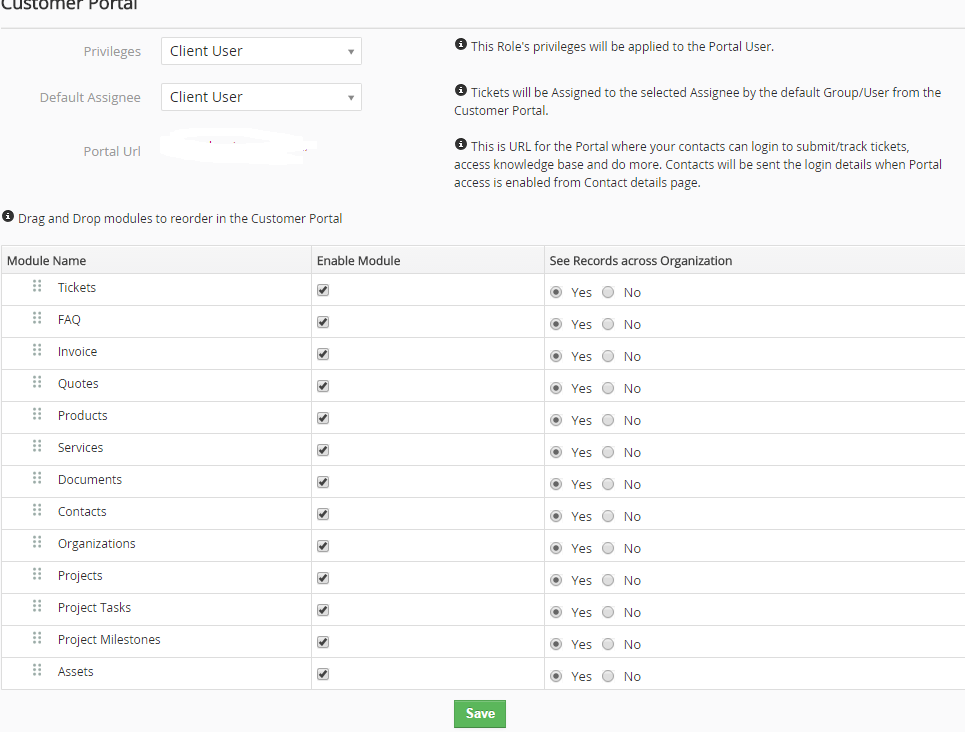The height and width of the screenshot is (732, 965).
Task: Uncheck Enable Module for Tickets
Action: pos(323,290)
